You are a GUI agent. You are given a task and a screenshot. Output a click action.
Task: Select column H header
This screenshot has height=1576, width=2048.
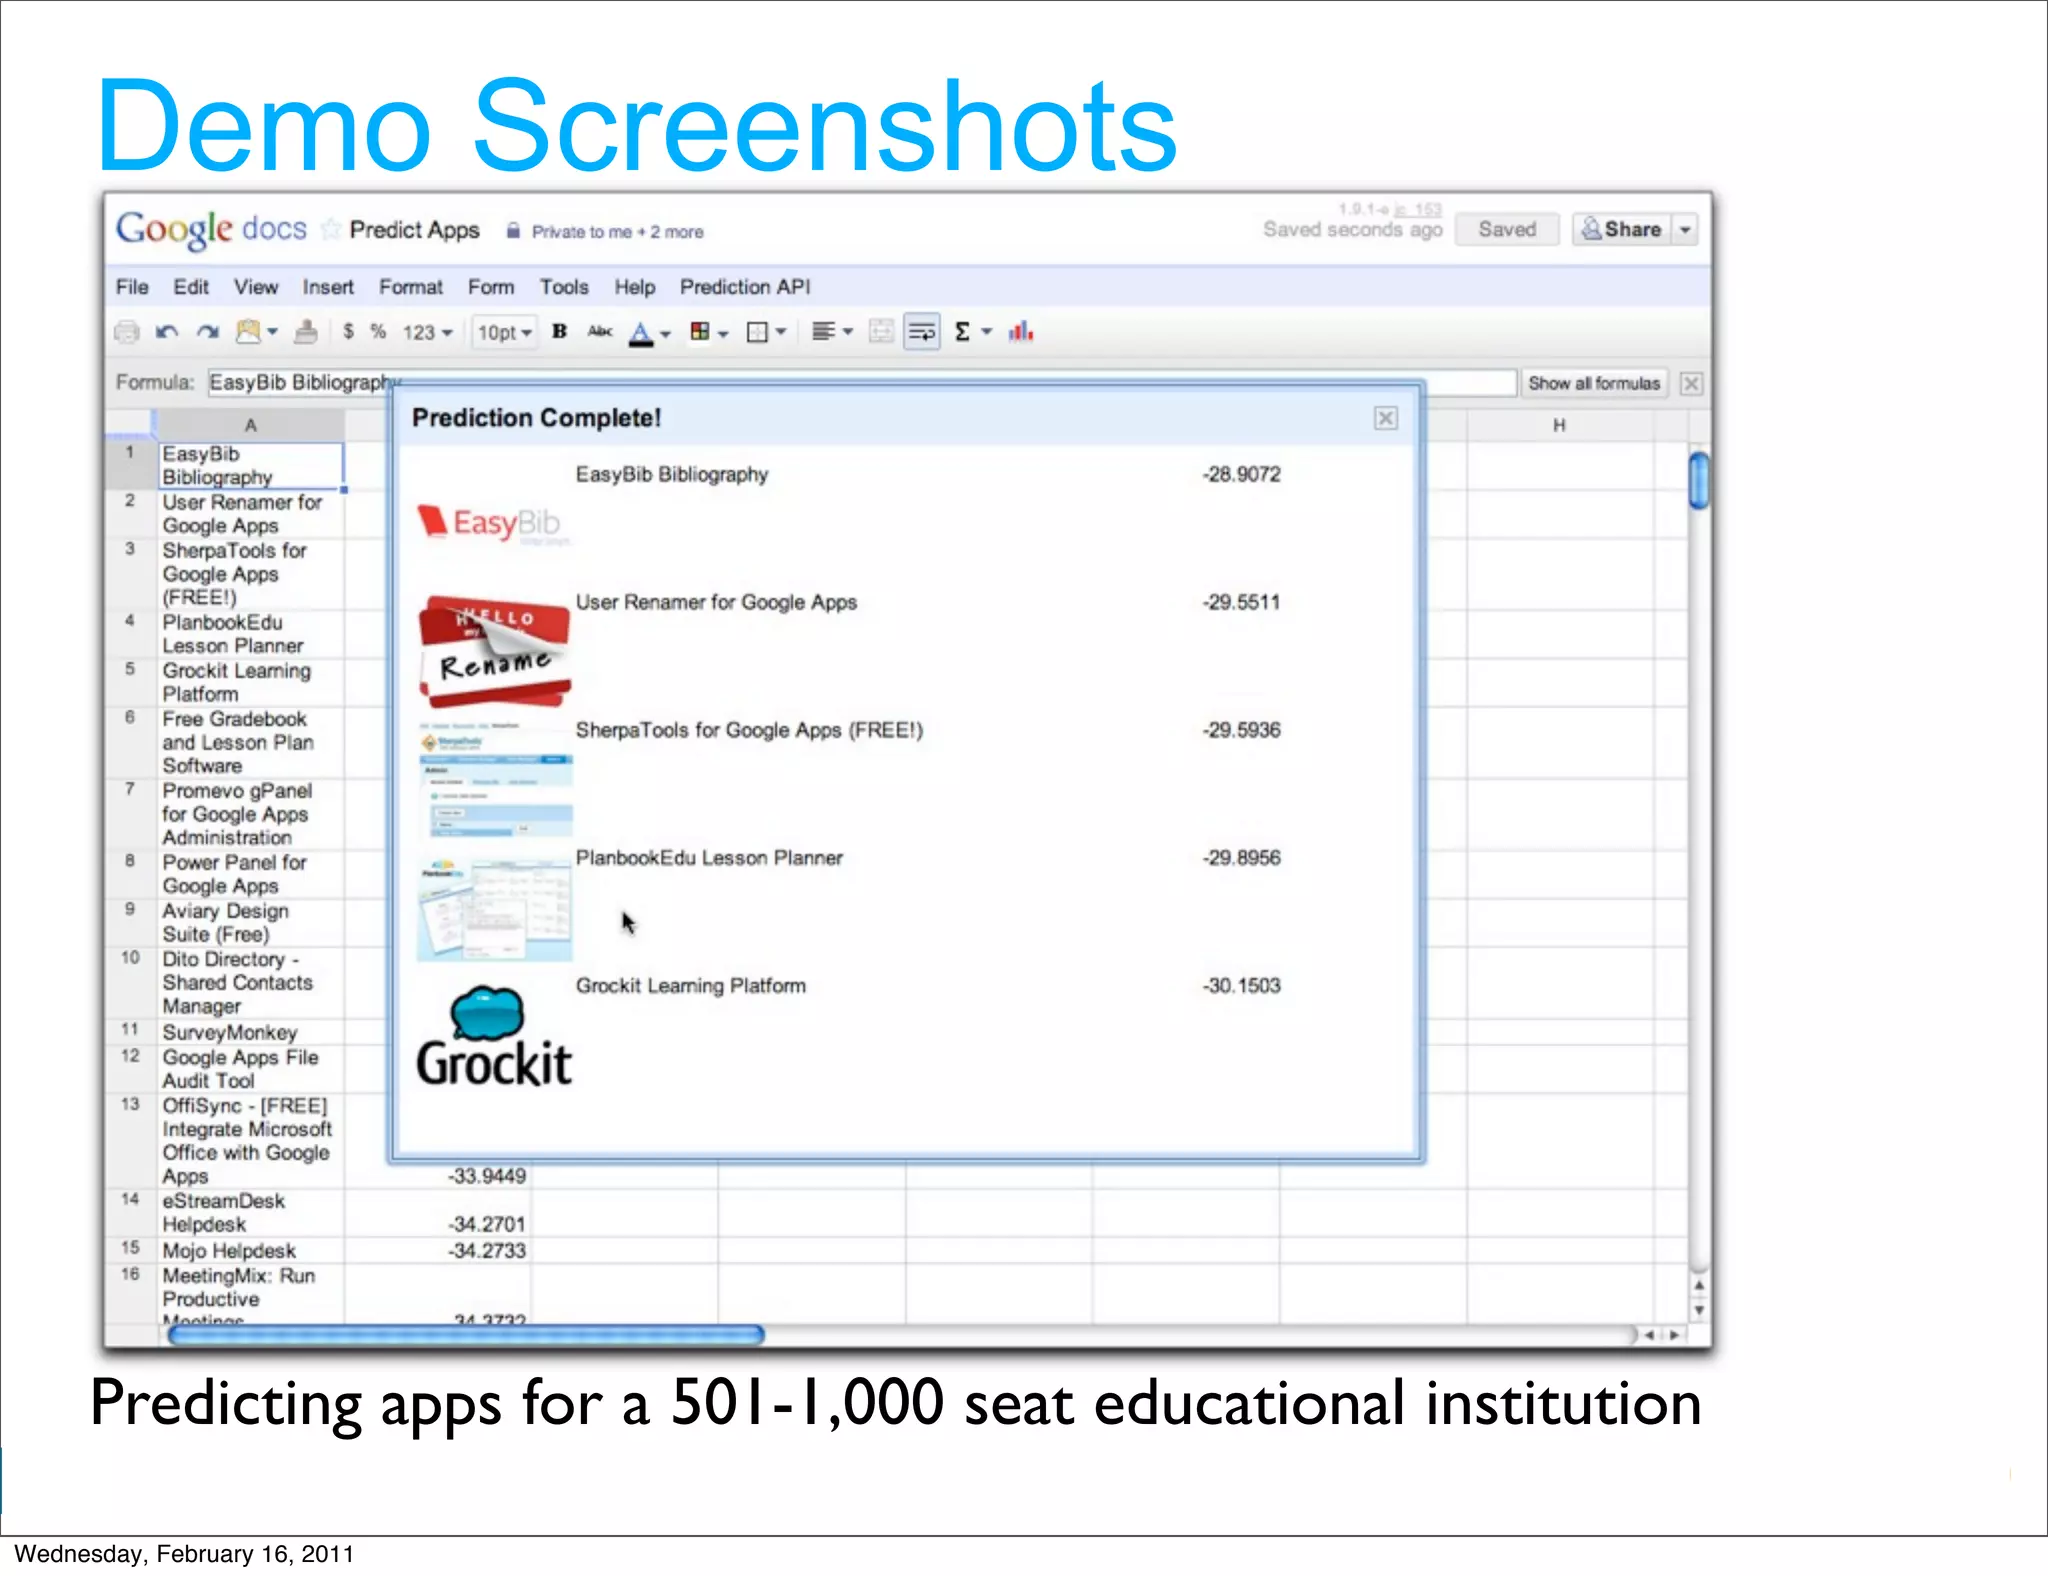[x=1559, y=425]
